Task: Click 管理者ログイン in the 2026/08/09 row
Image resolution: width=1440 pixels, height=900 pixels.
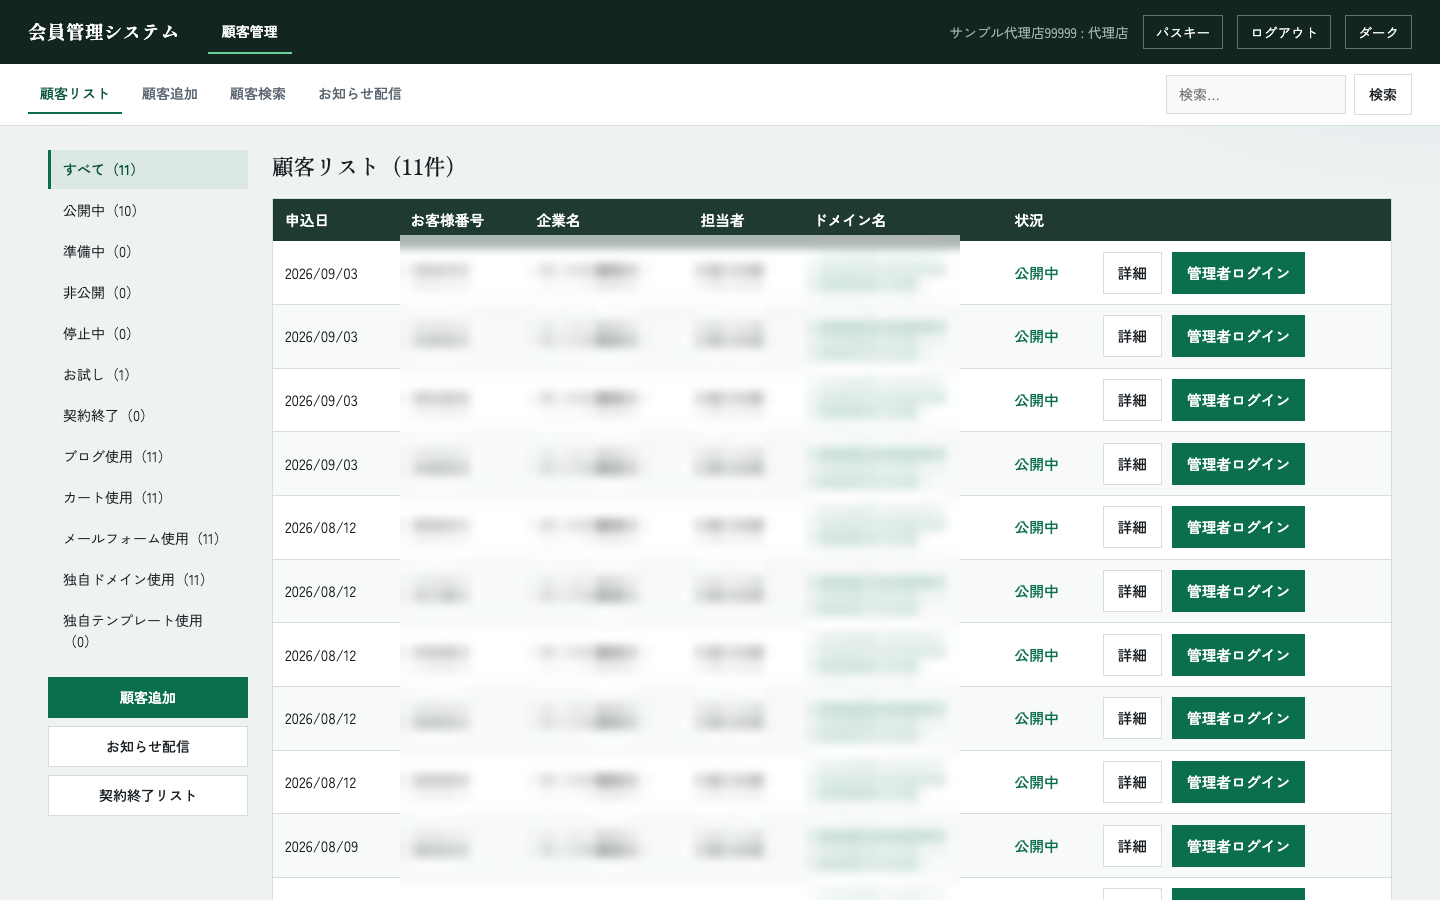Action: tap(1238, 846)
